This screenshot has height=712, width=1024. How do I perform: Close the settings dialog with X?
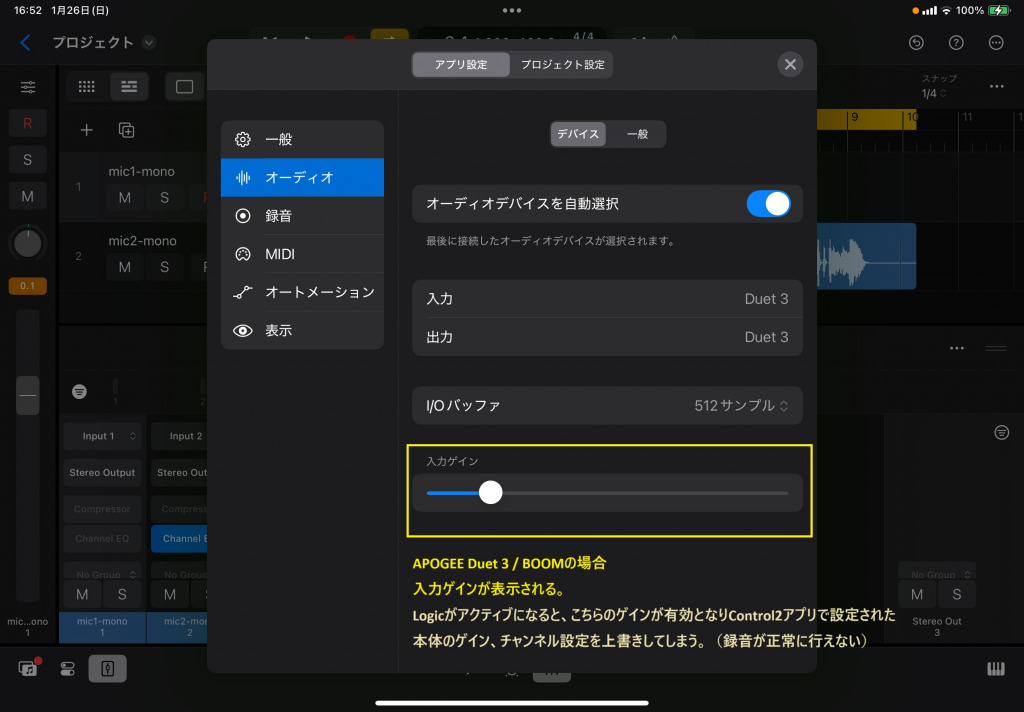(x=790, y=65)
